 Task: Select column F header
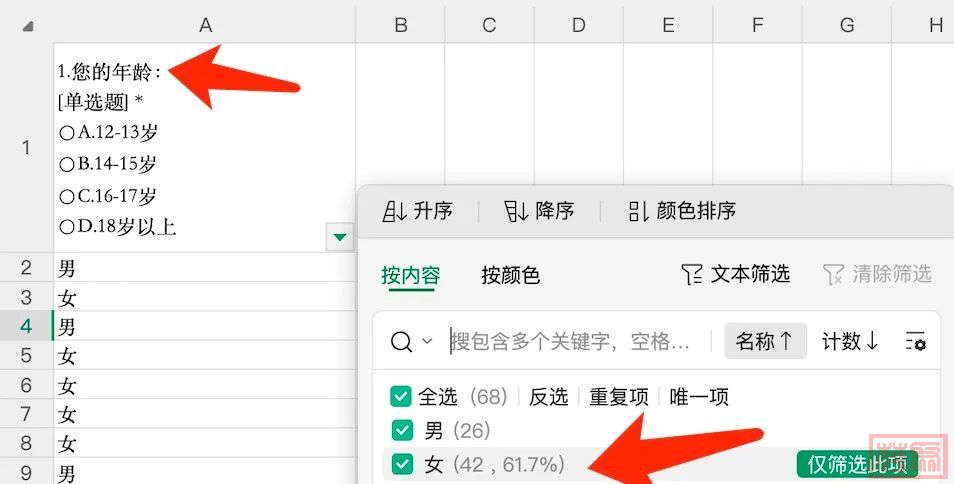(x=757, y=25)
